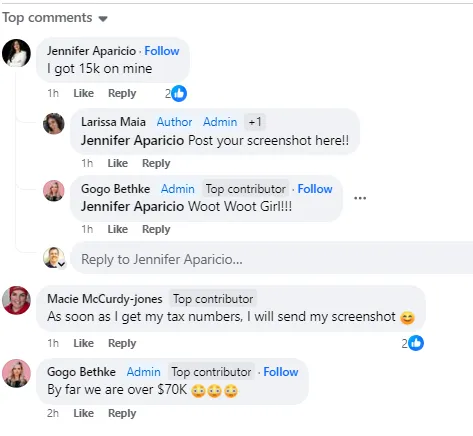This screenshot has width=473, height=436.
Task: Reply to Jennifer Aparicio's comment
Action: (122, 93)
